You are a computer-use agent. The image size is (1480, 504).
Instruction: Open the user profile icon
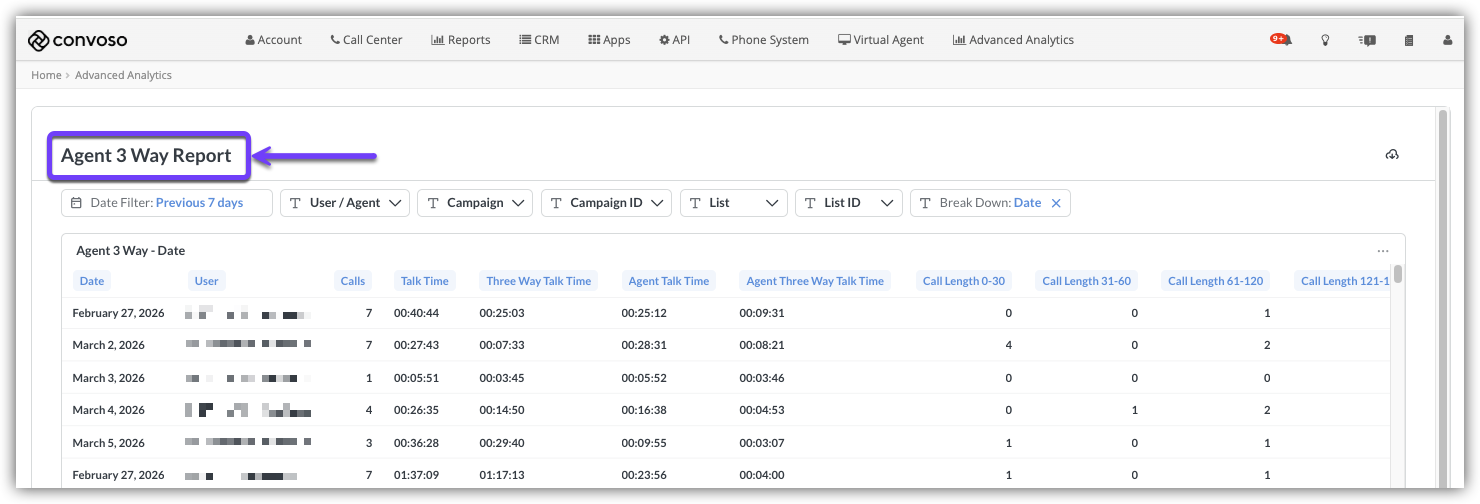1447,40
